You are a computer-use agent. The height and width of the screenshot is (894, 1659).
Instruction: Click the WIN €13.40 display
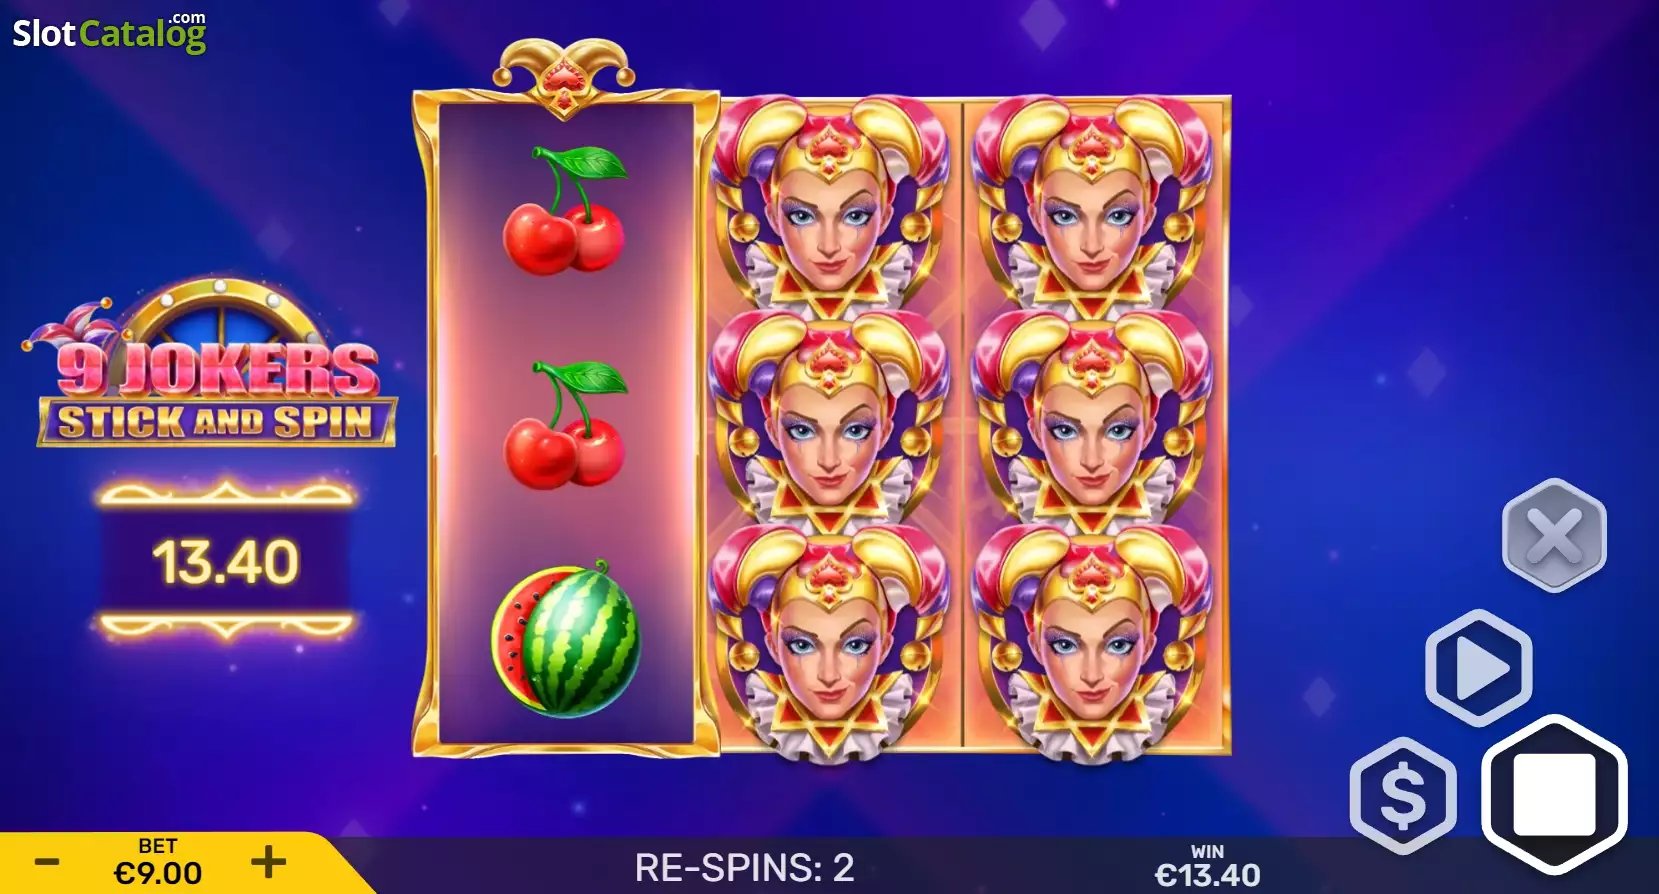1207,866
